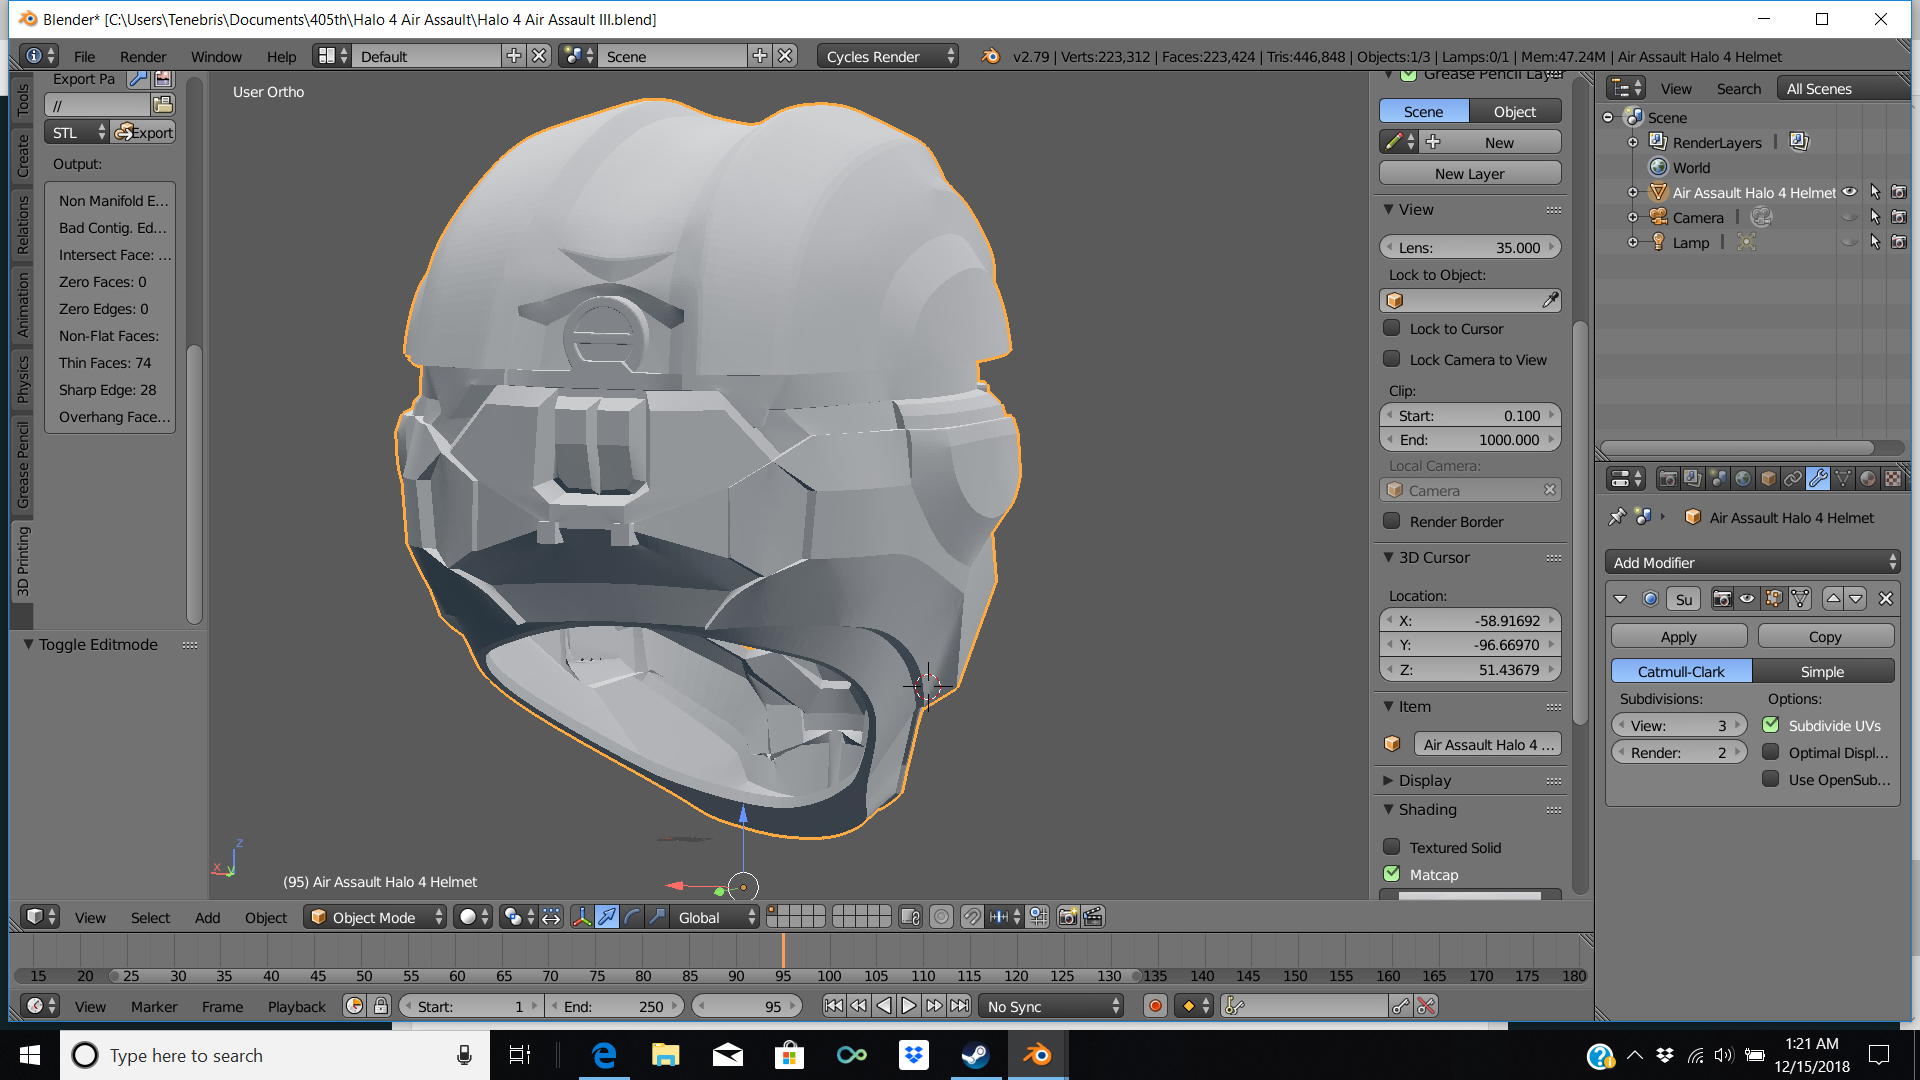Disable the Matcap checkbox
The height and width of the screenshot is (1080, 1920).
[1391, 874]
